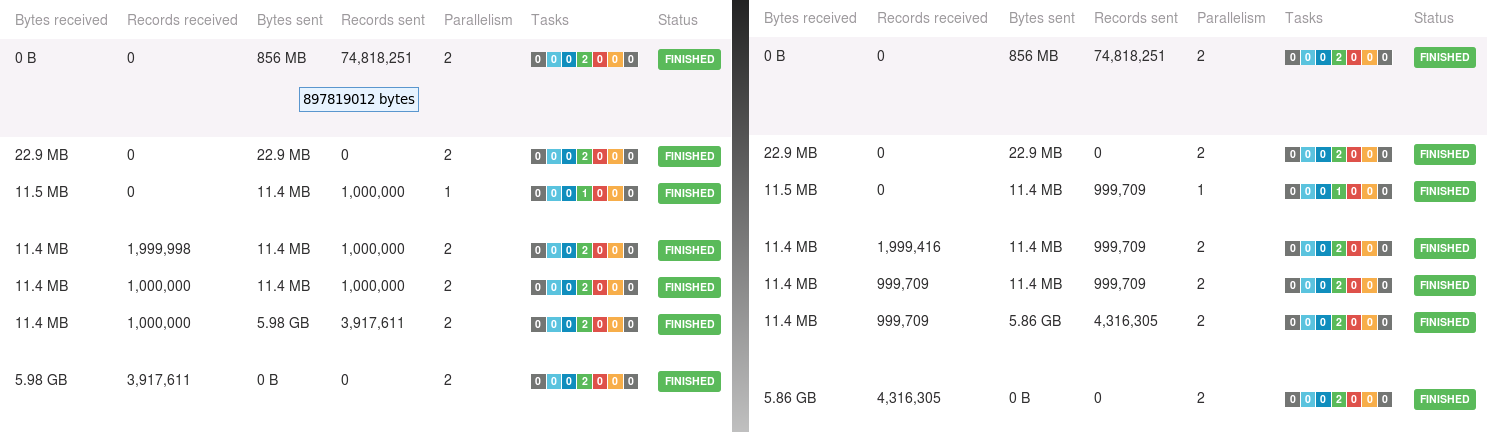Click Tasks column header in right table
1488x432 pixels.
(x=1303, y=18)
